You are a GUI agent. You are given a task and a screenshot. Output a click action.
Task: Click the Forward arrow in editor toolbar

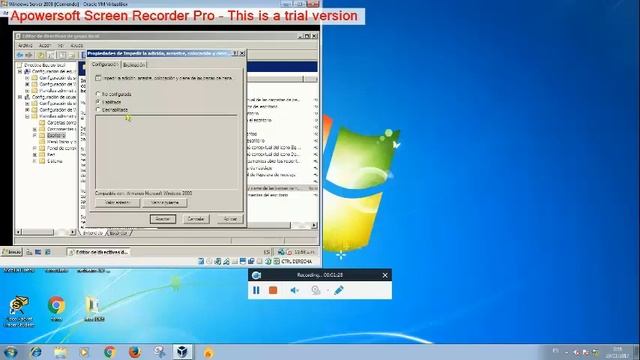point(29,55)
